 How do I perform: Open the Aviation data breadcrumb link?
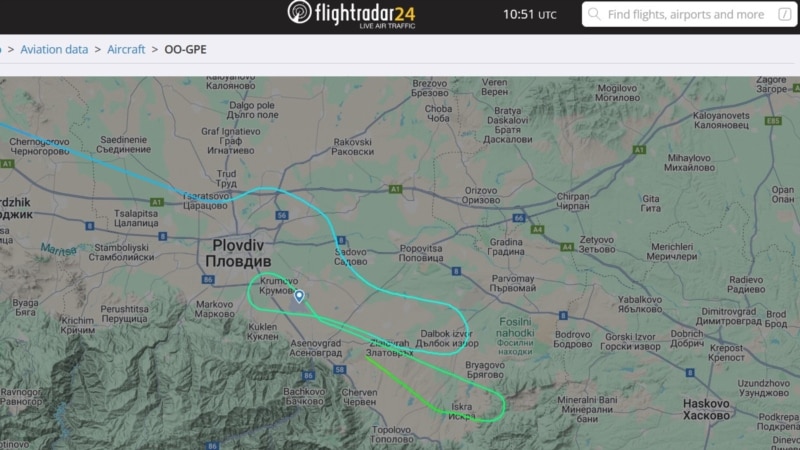pos(54,49)
